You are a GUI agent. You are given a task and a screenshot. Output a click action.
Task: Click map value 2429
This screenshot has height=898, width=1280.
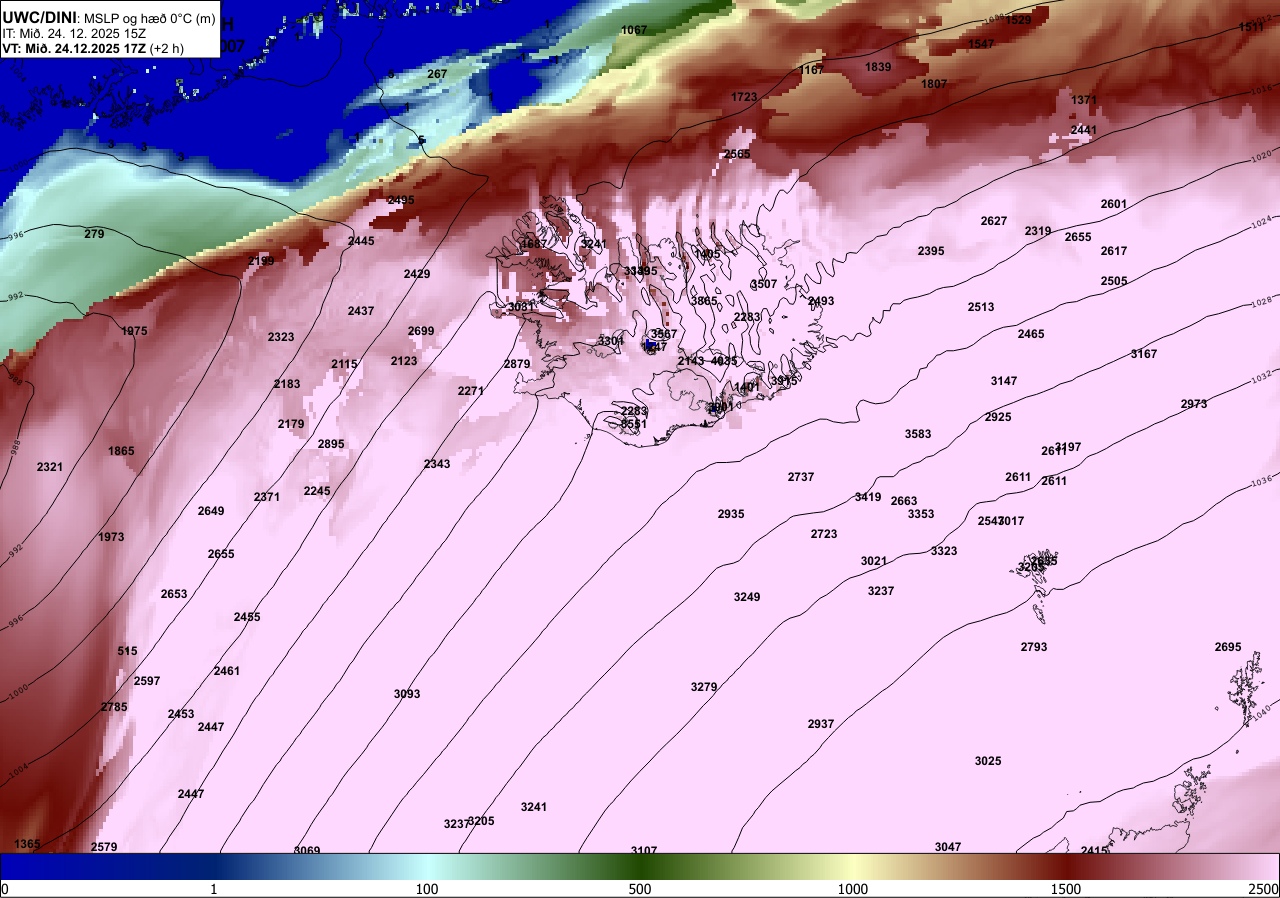(417, 274)
